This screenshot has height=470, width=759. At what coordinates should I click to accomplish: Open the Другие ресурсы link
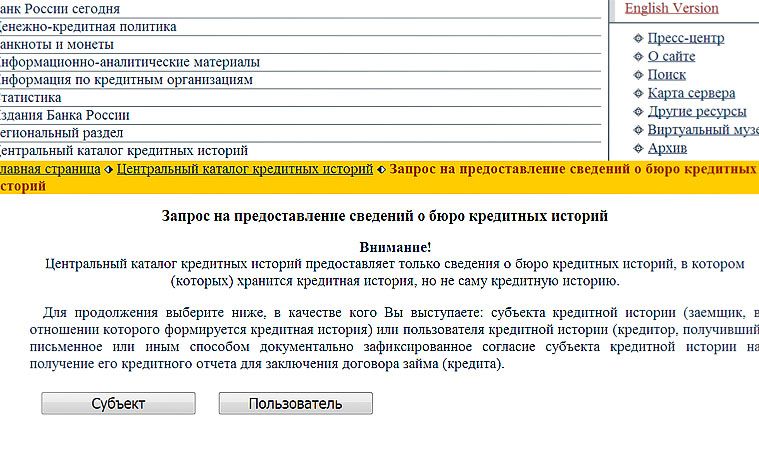point(697,111)
